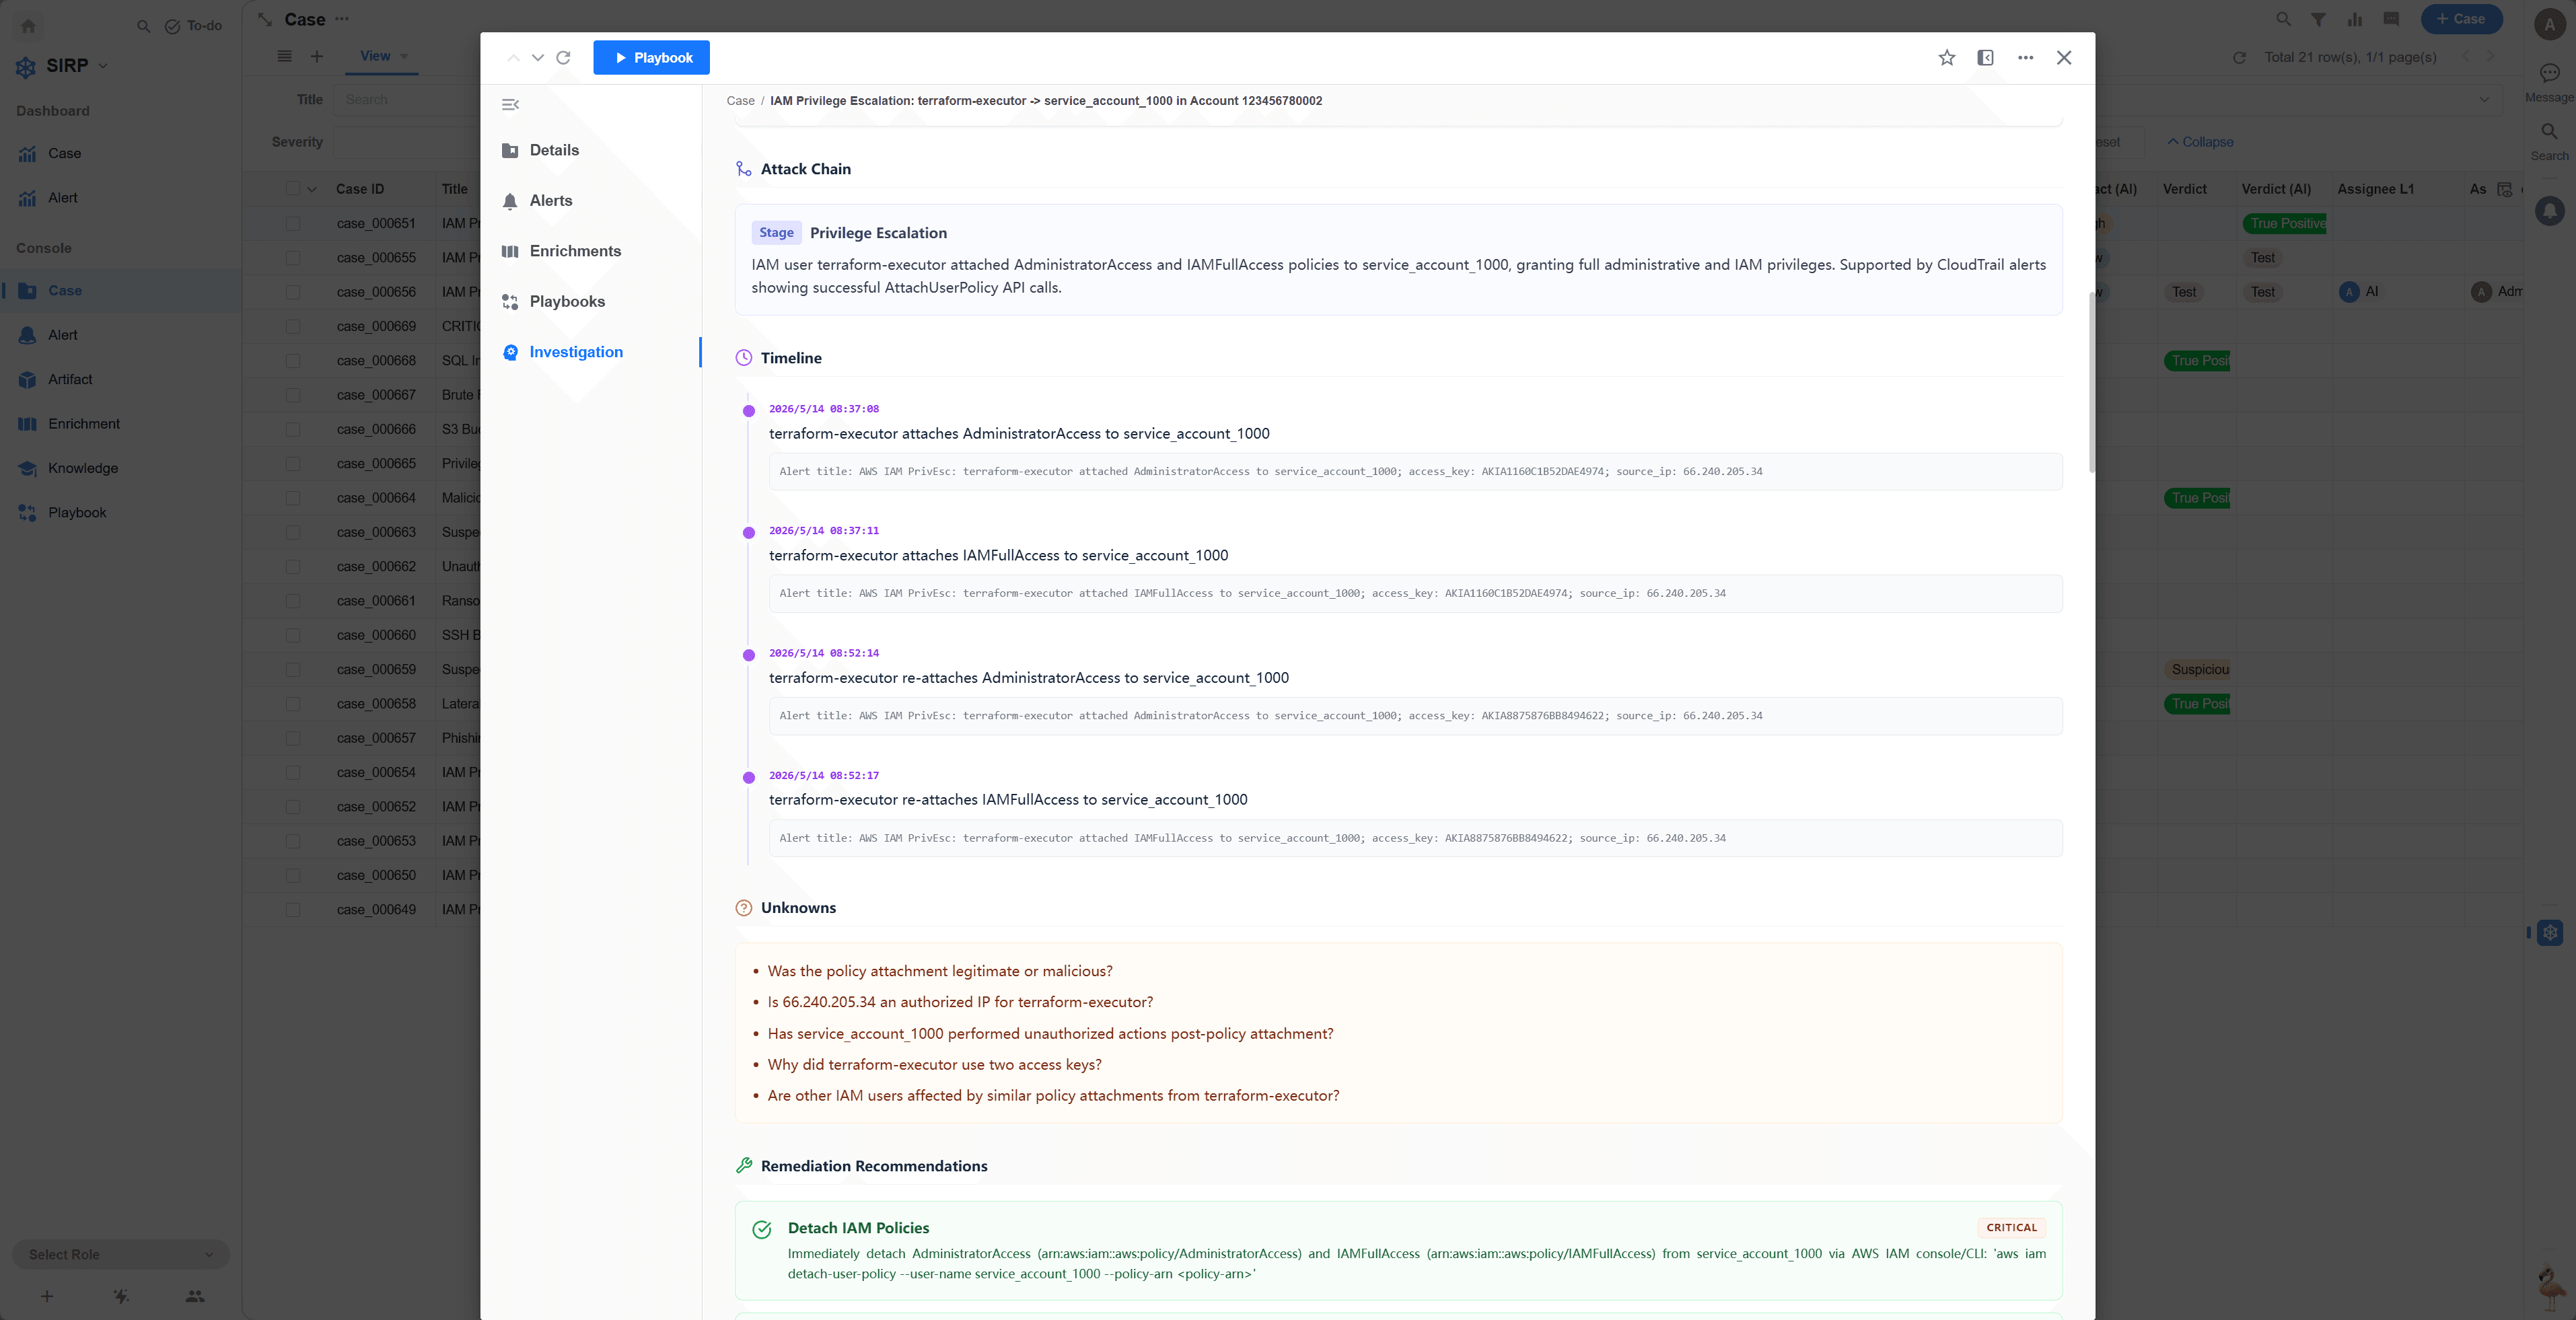Click the users icon at sidebar bottom
This screenshot has height=1320, width=2576.
[195, 1296]
